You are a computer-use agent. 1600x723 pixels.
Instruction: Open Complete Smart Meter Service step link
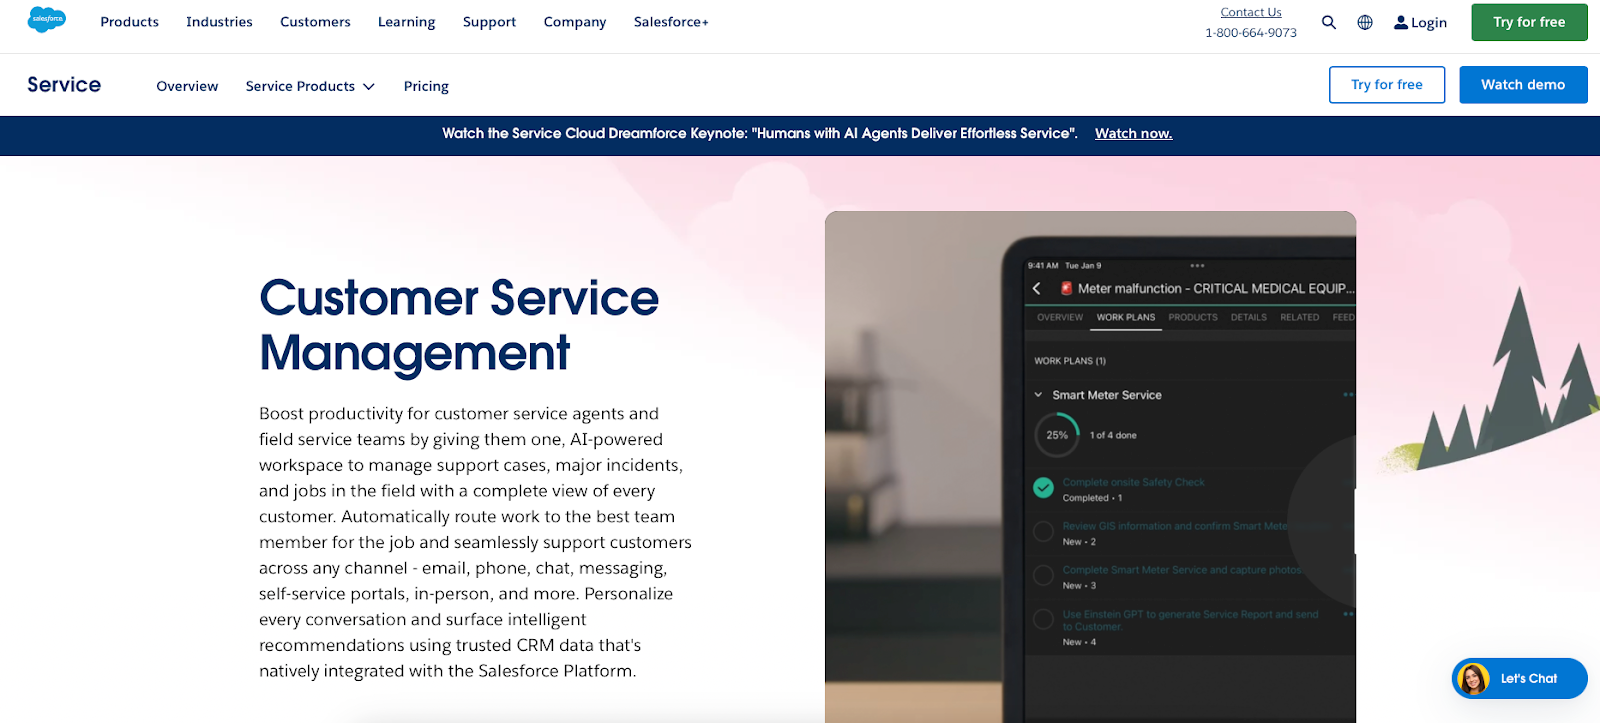coord(1182,570)
